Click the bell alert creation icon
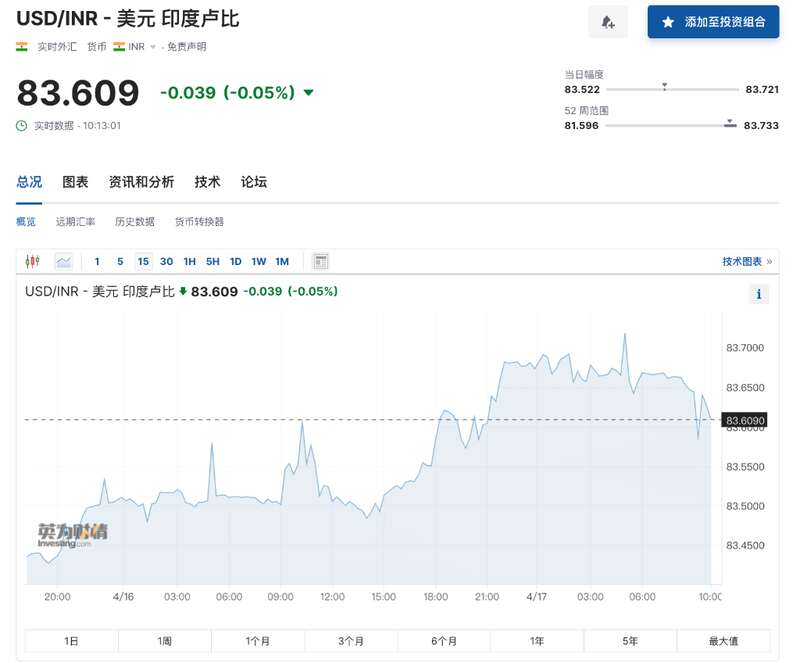The image size is (800, 663). 608,22
